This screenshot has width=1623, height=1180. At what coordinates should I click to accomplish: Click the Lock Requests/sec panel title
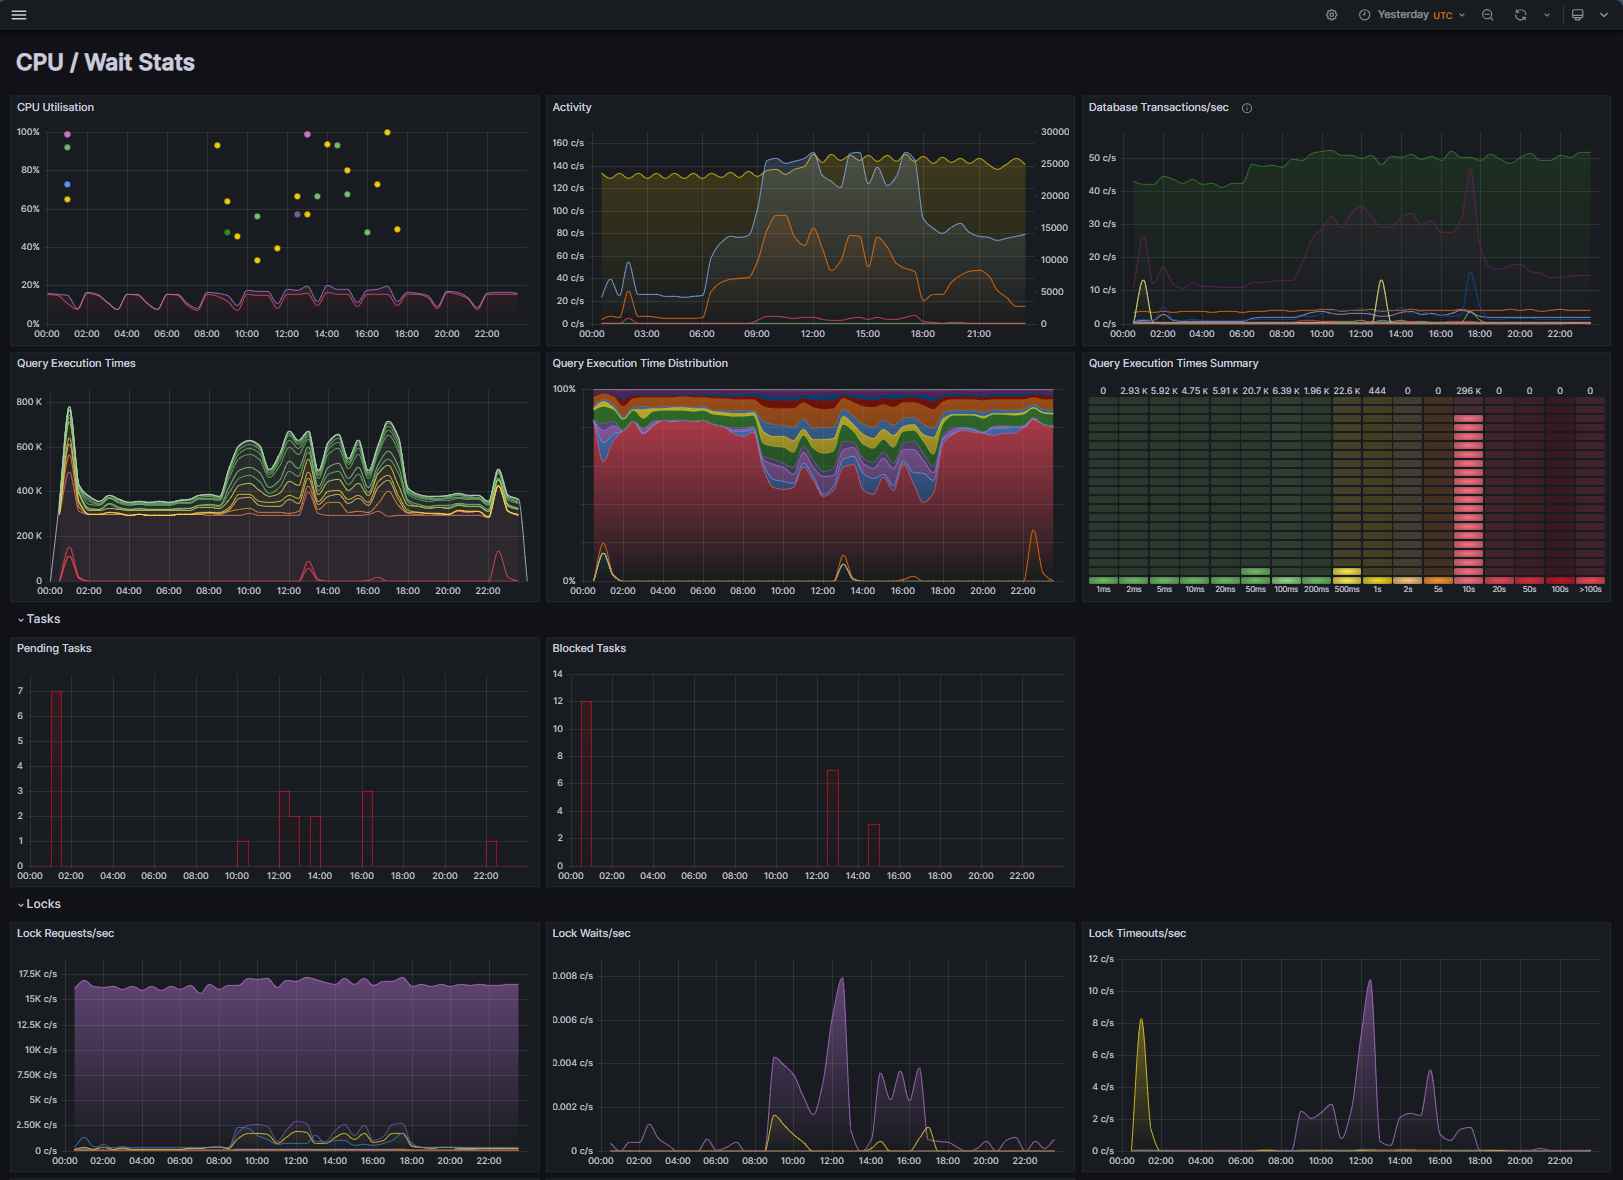point(65,933)
